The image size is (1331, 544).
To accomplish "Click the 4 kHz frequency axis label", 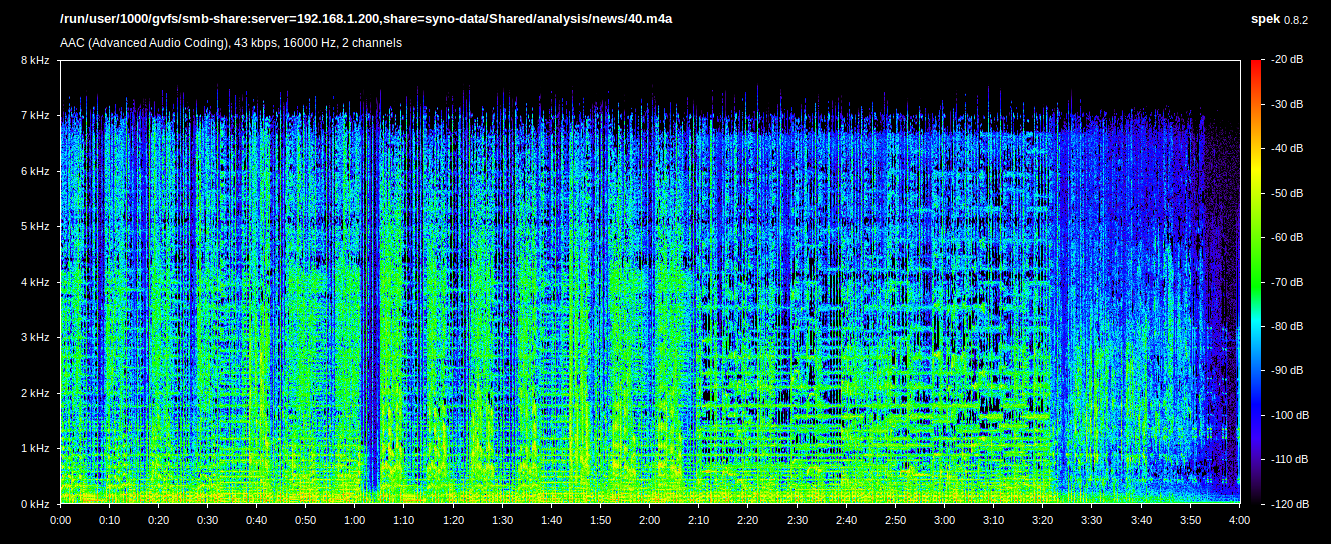I will coord(34,282).
